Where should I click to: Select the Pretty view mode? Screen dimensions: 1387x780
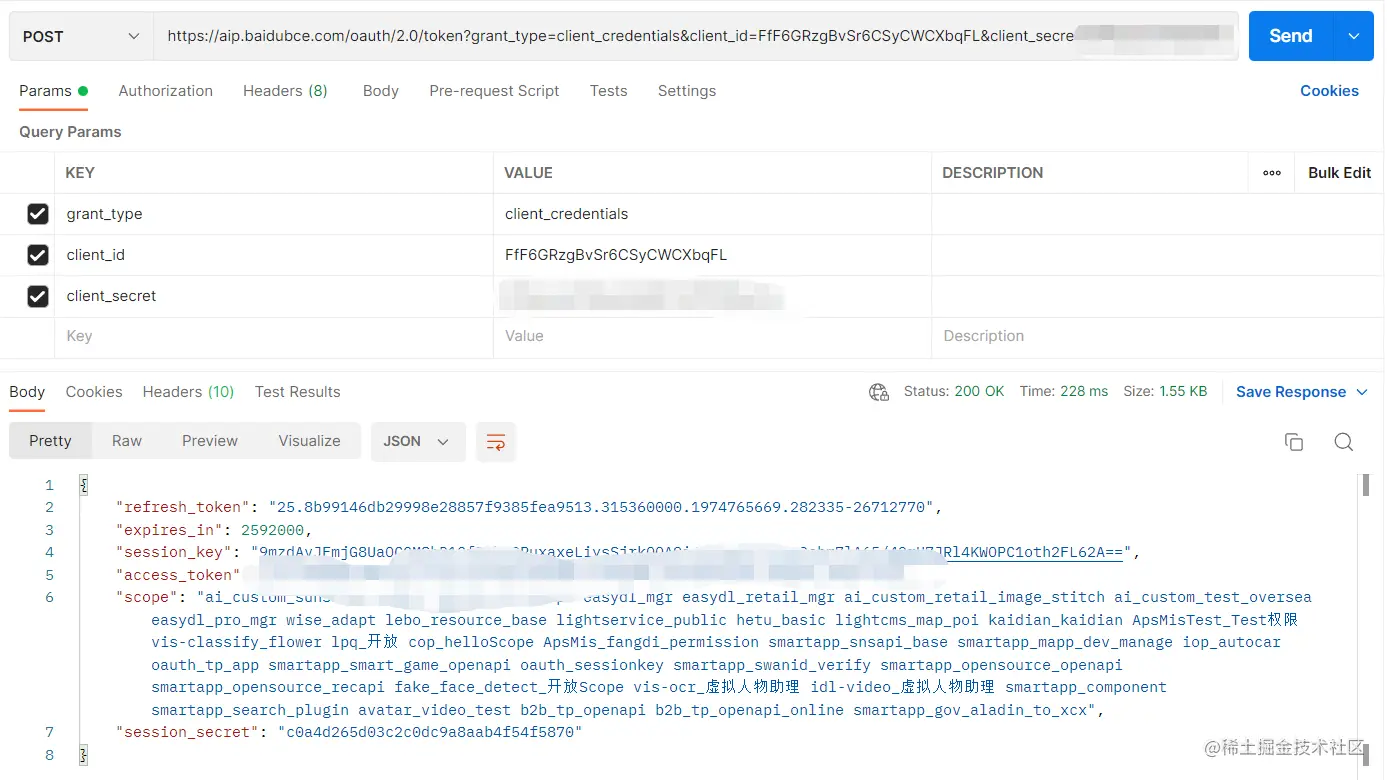coord(50,441)
